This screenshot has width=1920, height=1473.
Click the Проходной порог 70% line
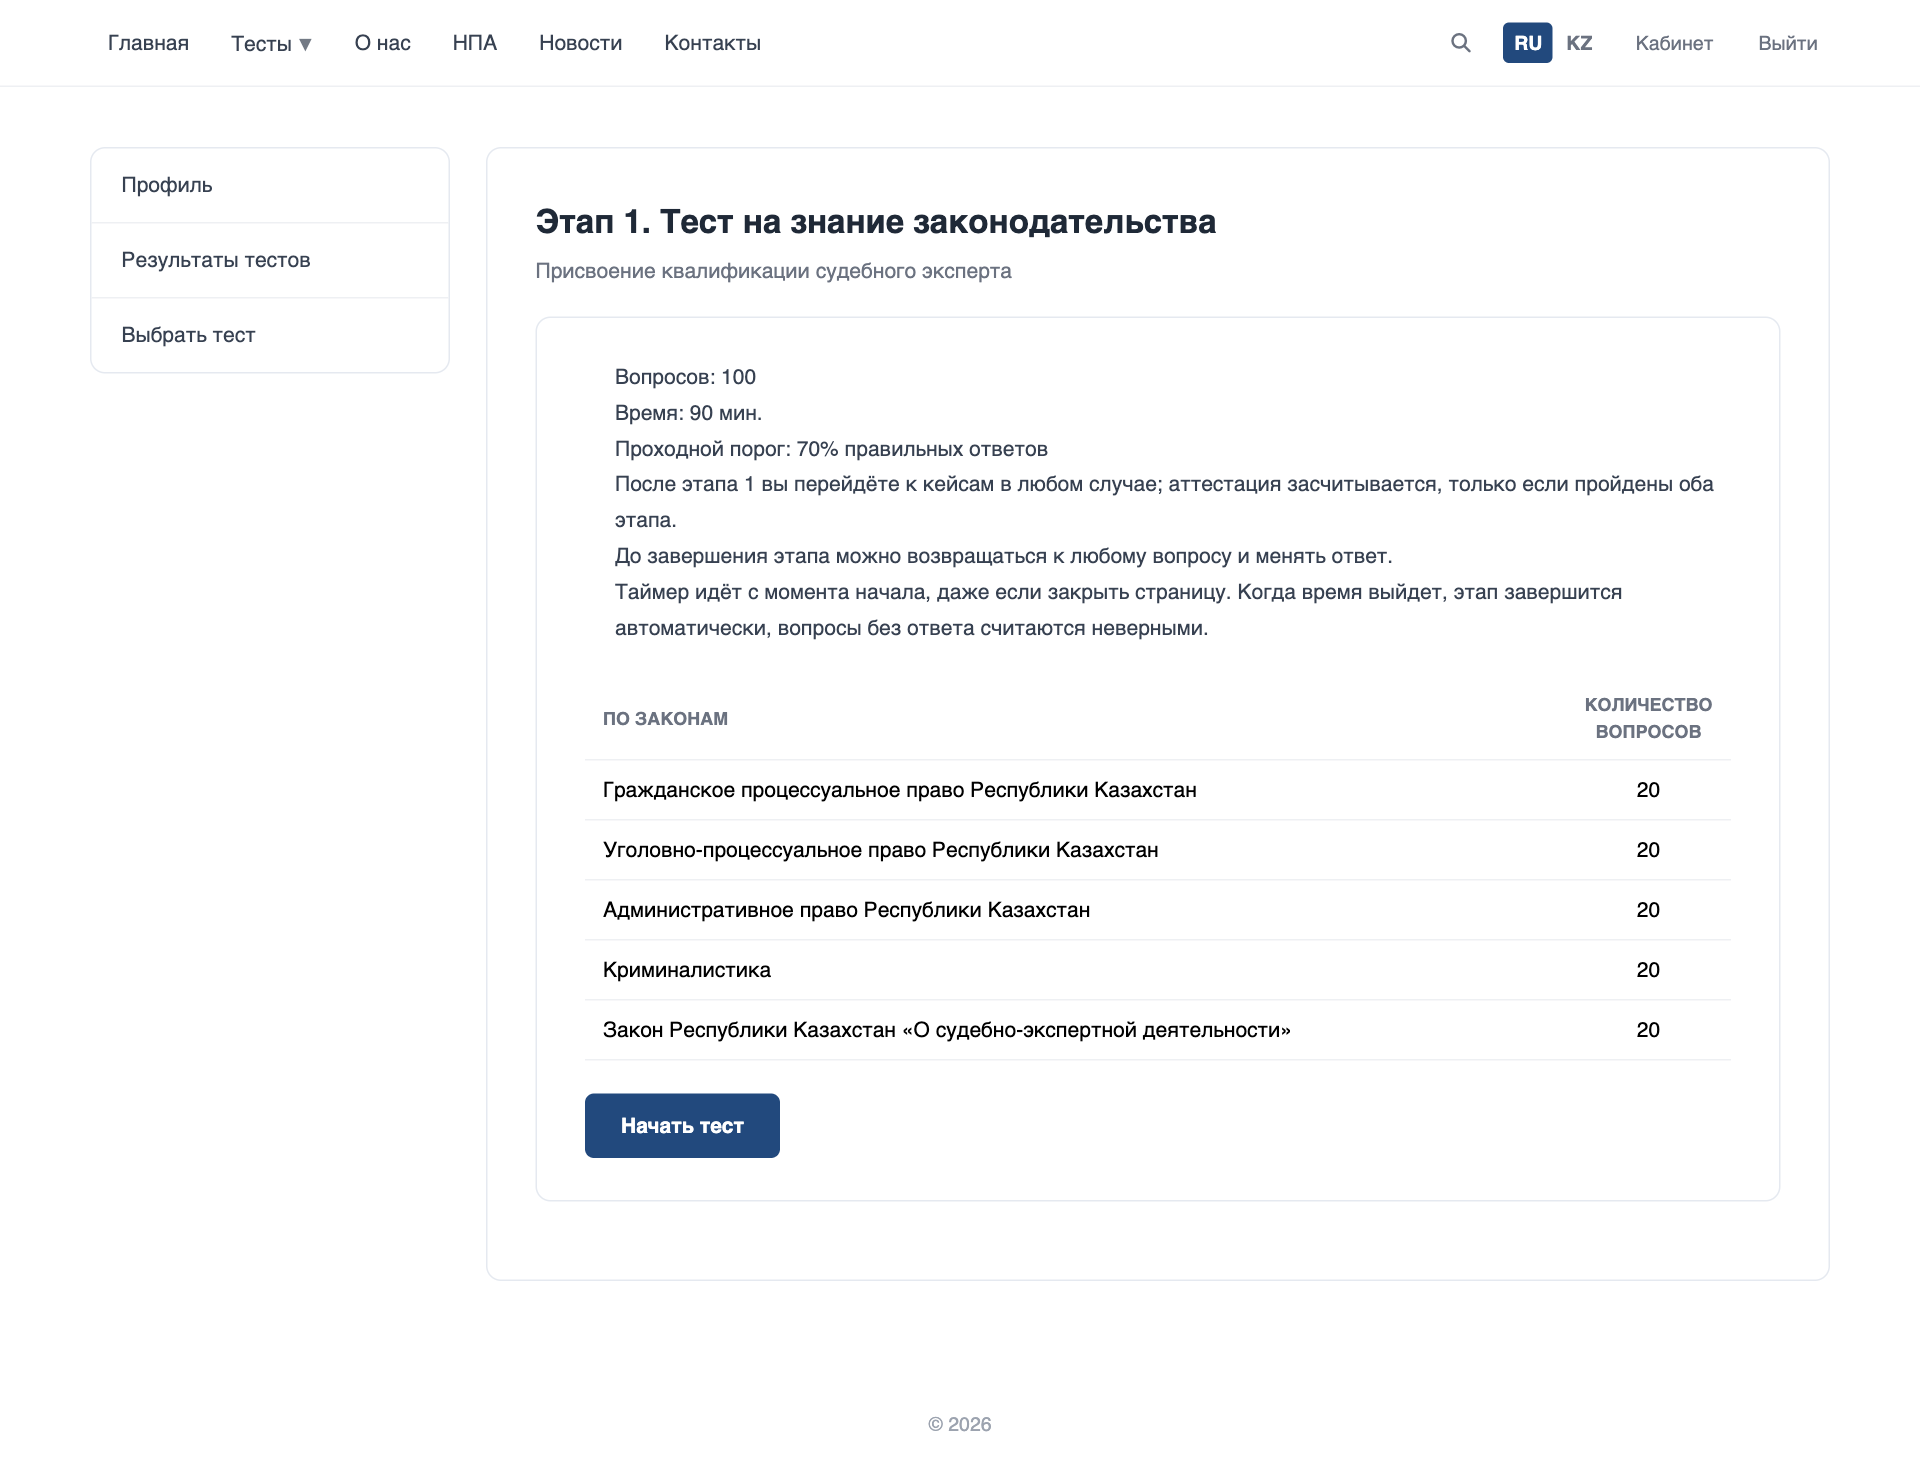[831, 449]
